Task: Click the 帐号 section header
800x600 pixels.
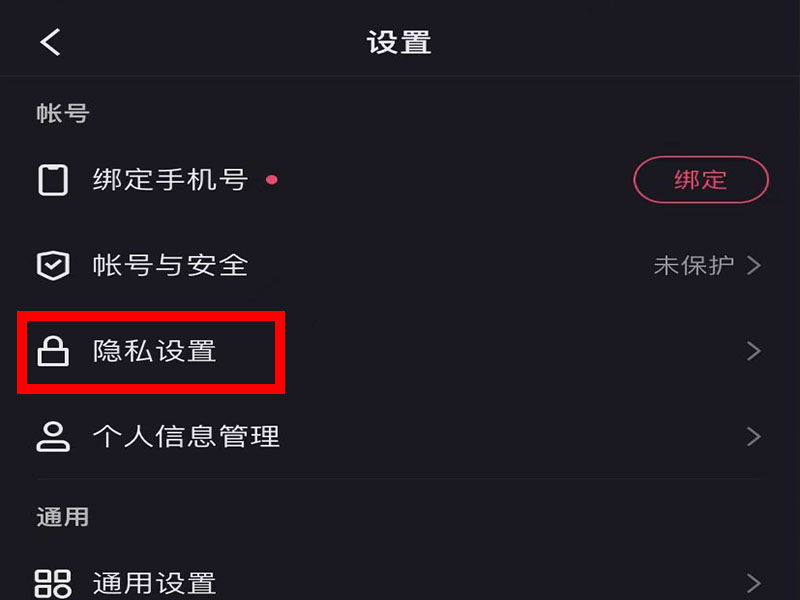Action: coord(63,113)
